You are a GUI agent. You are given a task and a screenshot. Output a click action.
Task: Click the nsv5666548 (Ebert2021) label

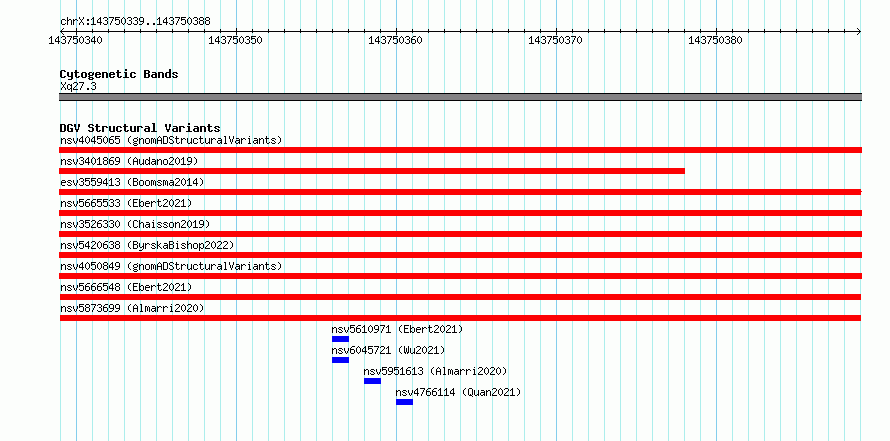point(126,287)
